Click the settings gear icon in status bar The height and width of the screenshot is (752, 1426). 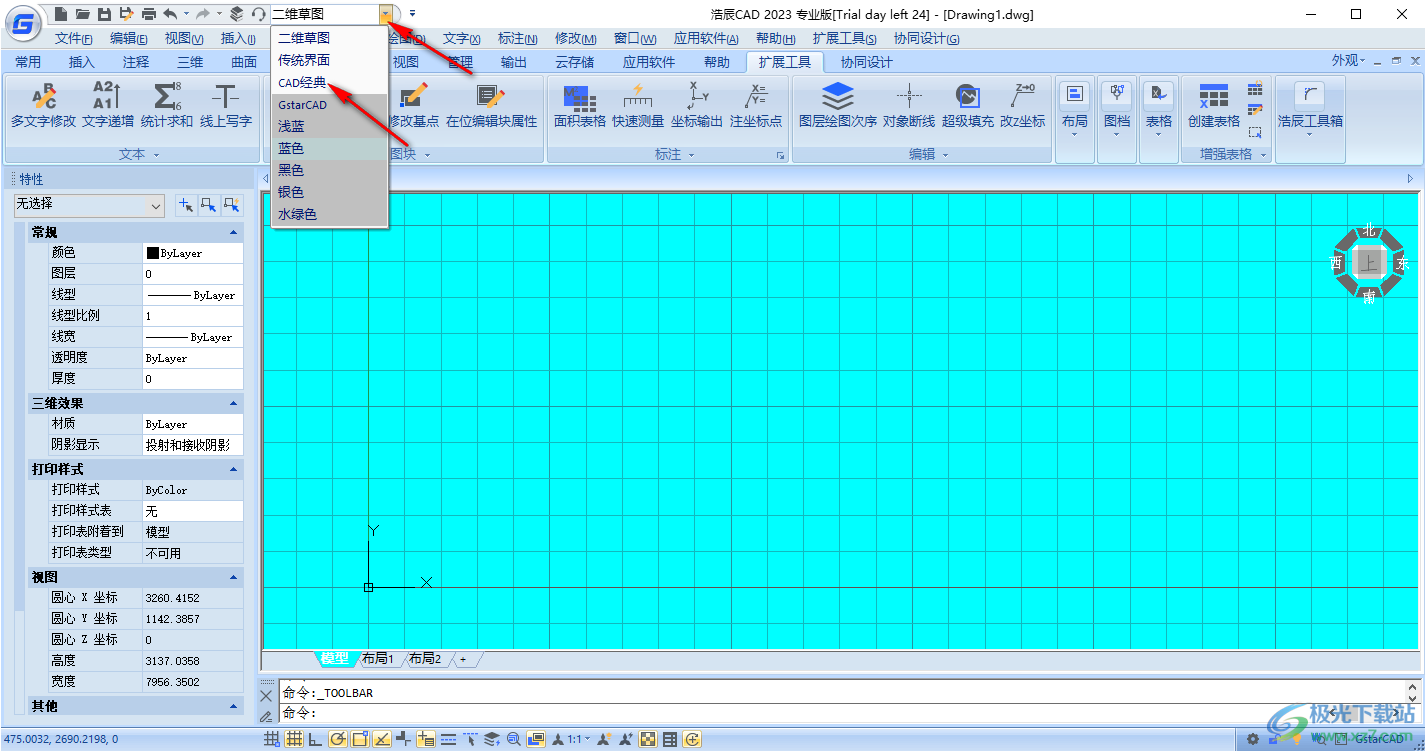click(x=1252, y=740)
